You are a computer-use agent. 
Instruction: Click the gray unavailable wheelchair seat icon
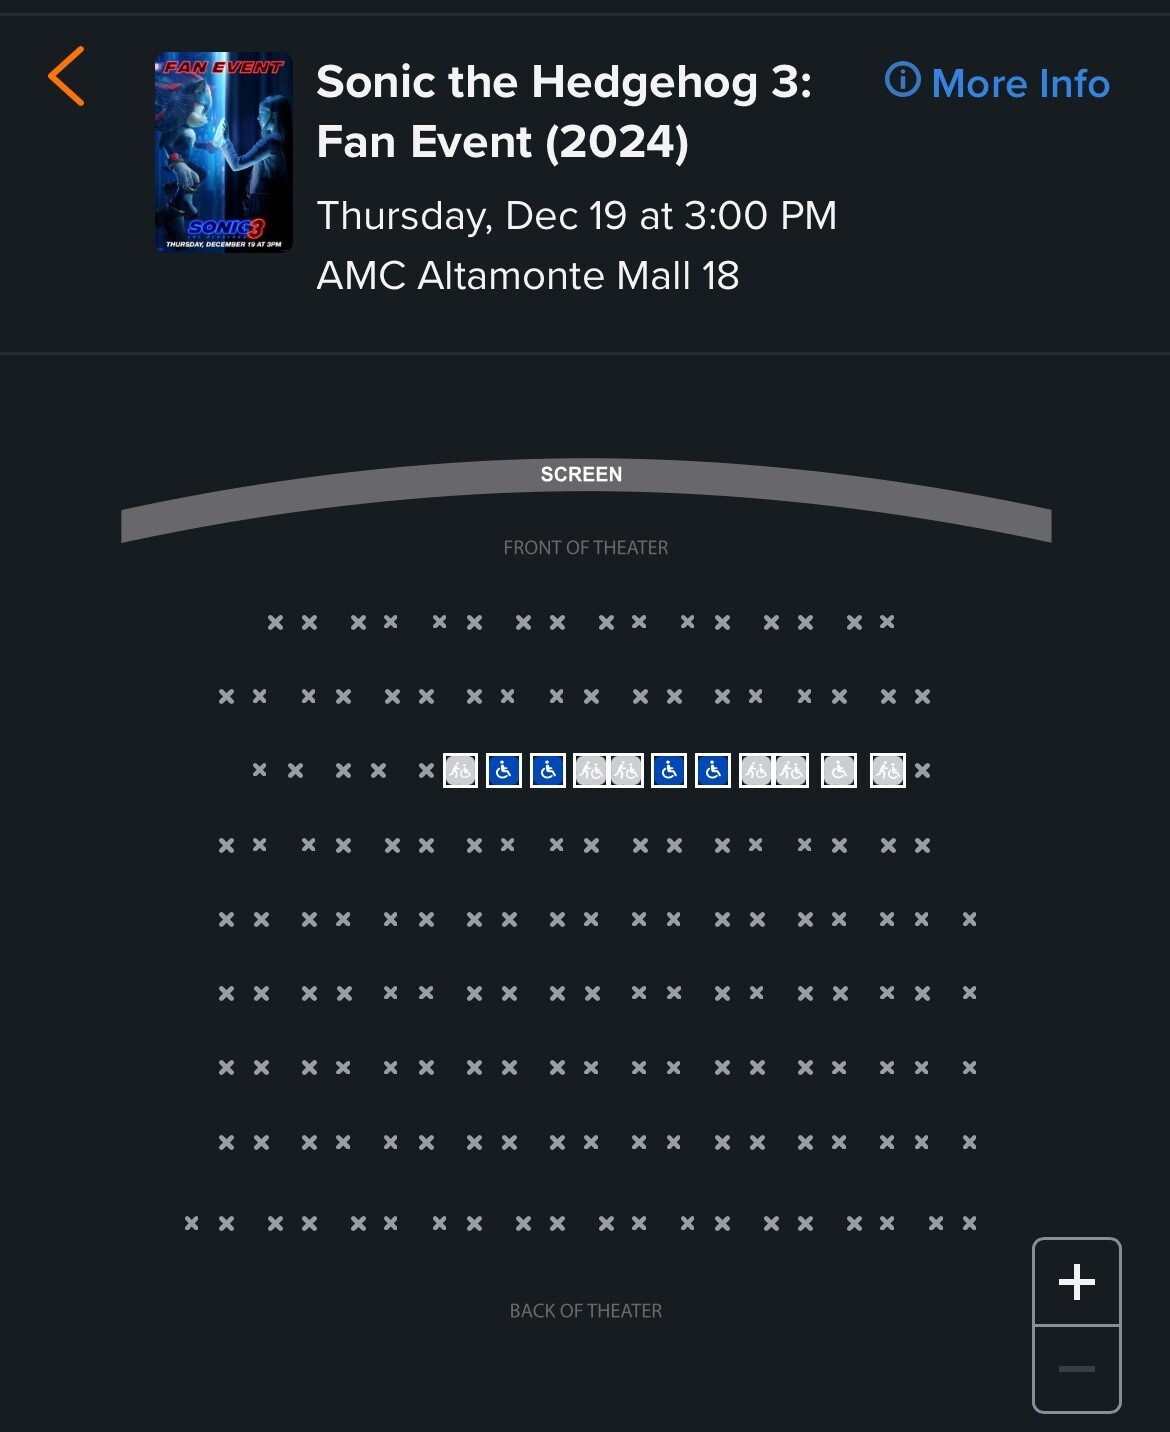(839, 771)
